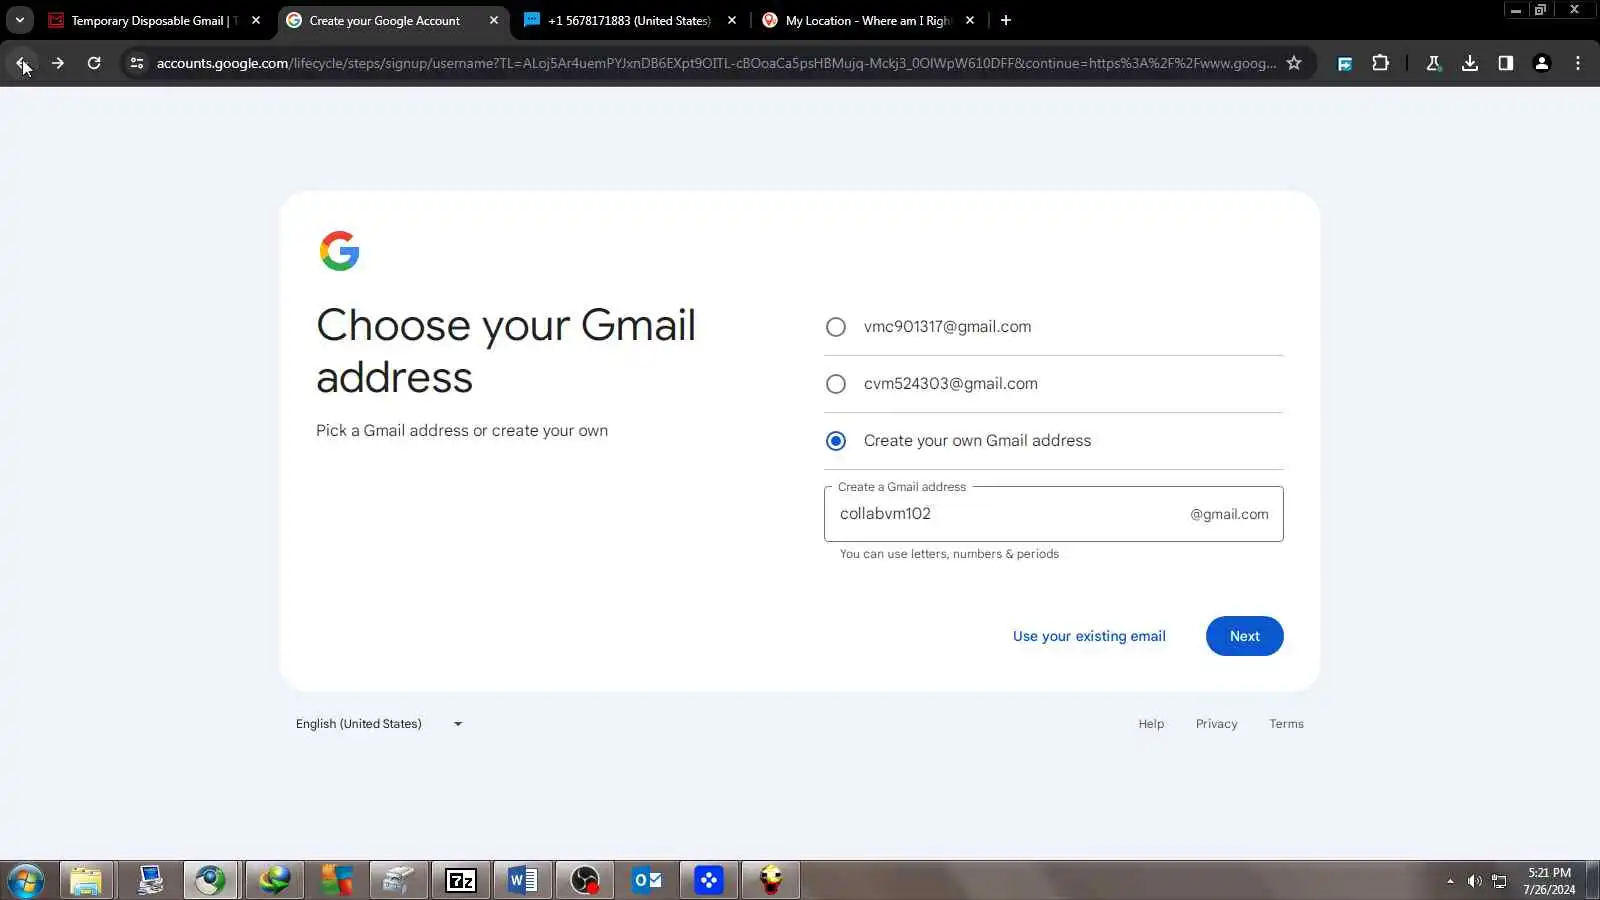Show browser downloads
Screen dimensions: 1600x900
tap(1469, 63)
